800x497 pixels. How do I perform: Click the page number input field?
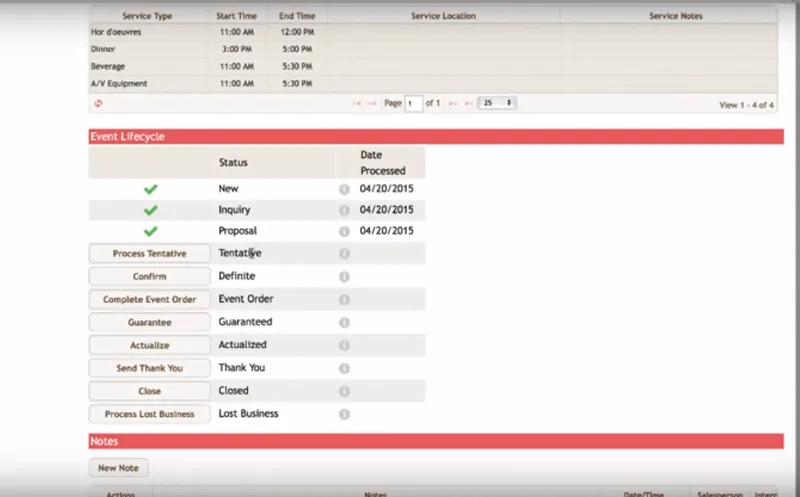click(x=414, y=104)
